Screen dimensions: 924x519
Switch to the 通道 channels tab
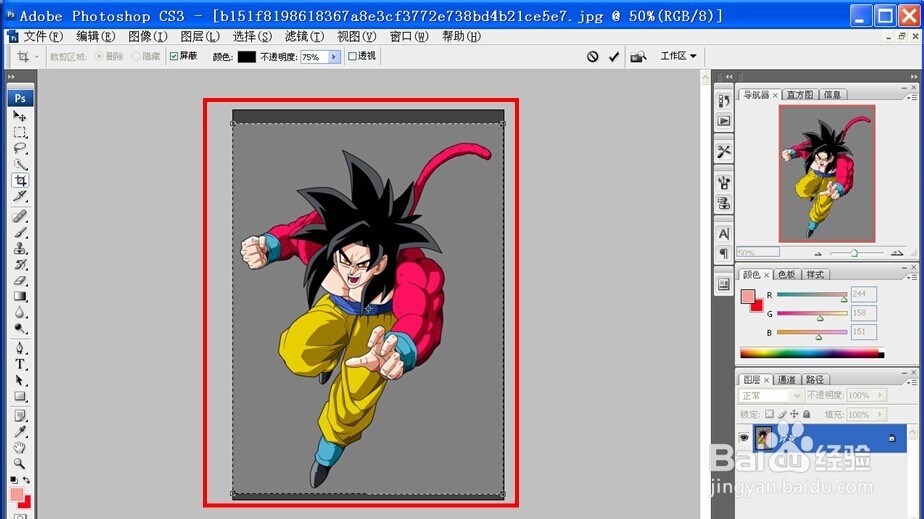(786, 379)
